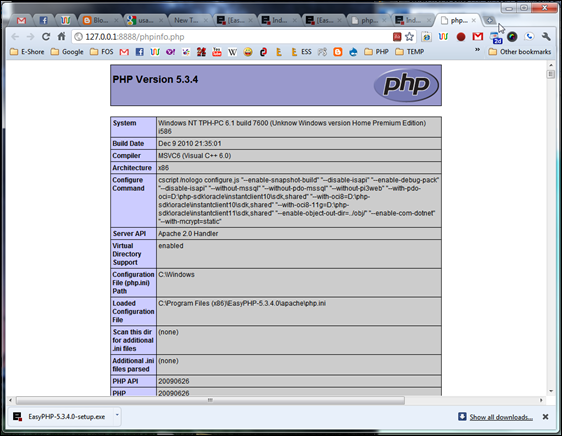Click the vertical scrollbar up arrow
Viewport: 562px width, 436px height.
[x=551, y=65]
